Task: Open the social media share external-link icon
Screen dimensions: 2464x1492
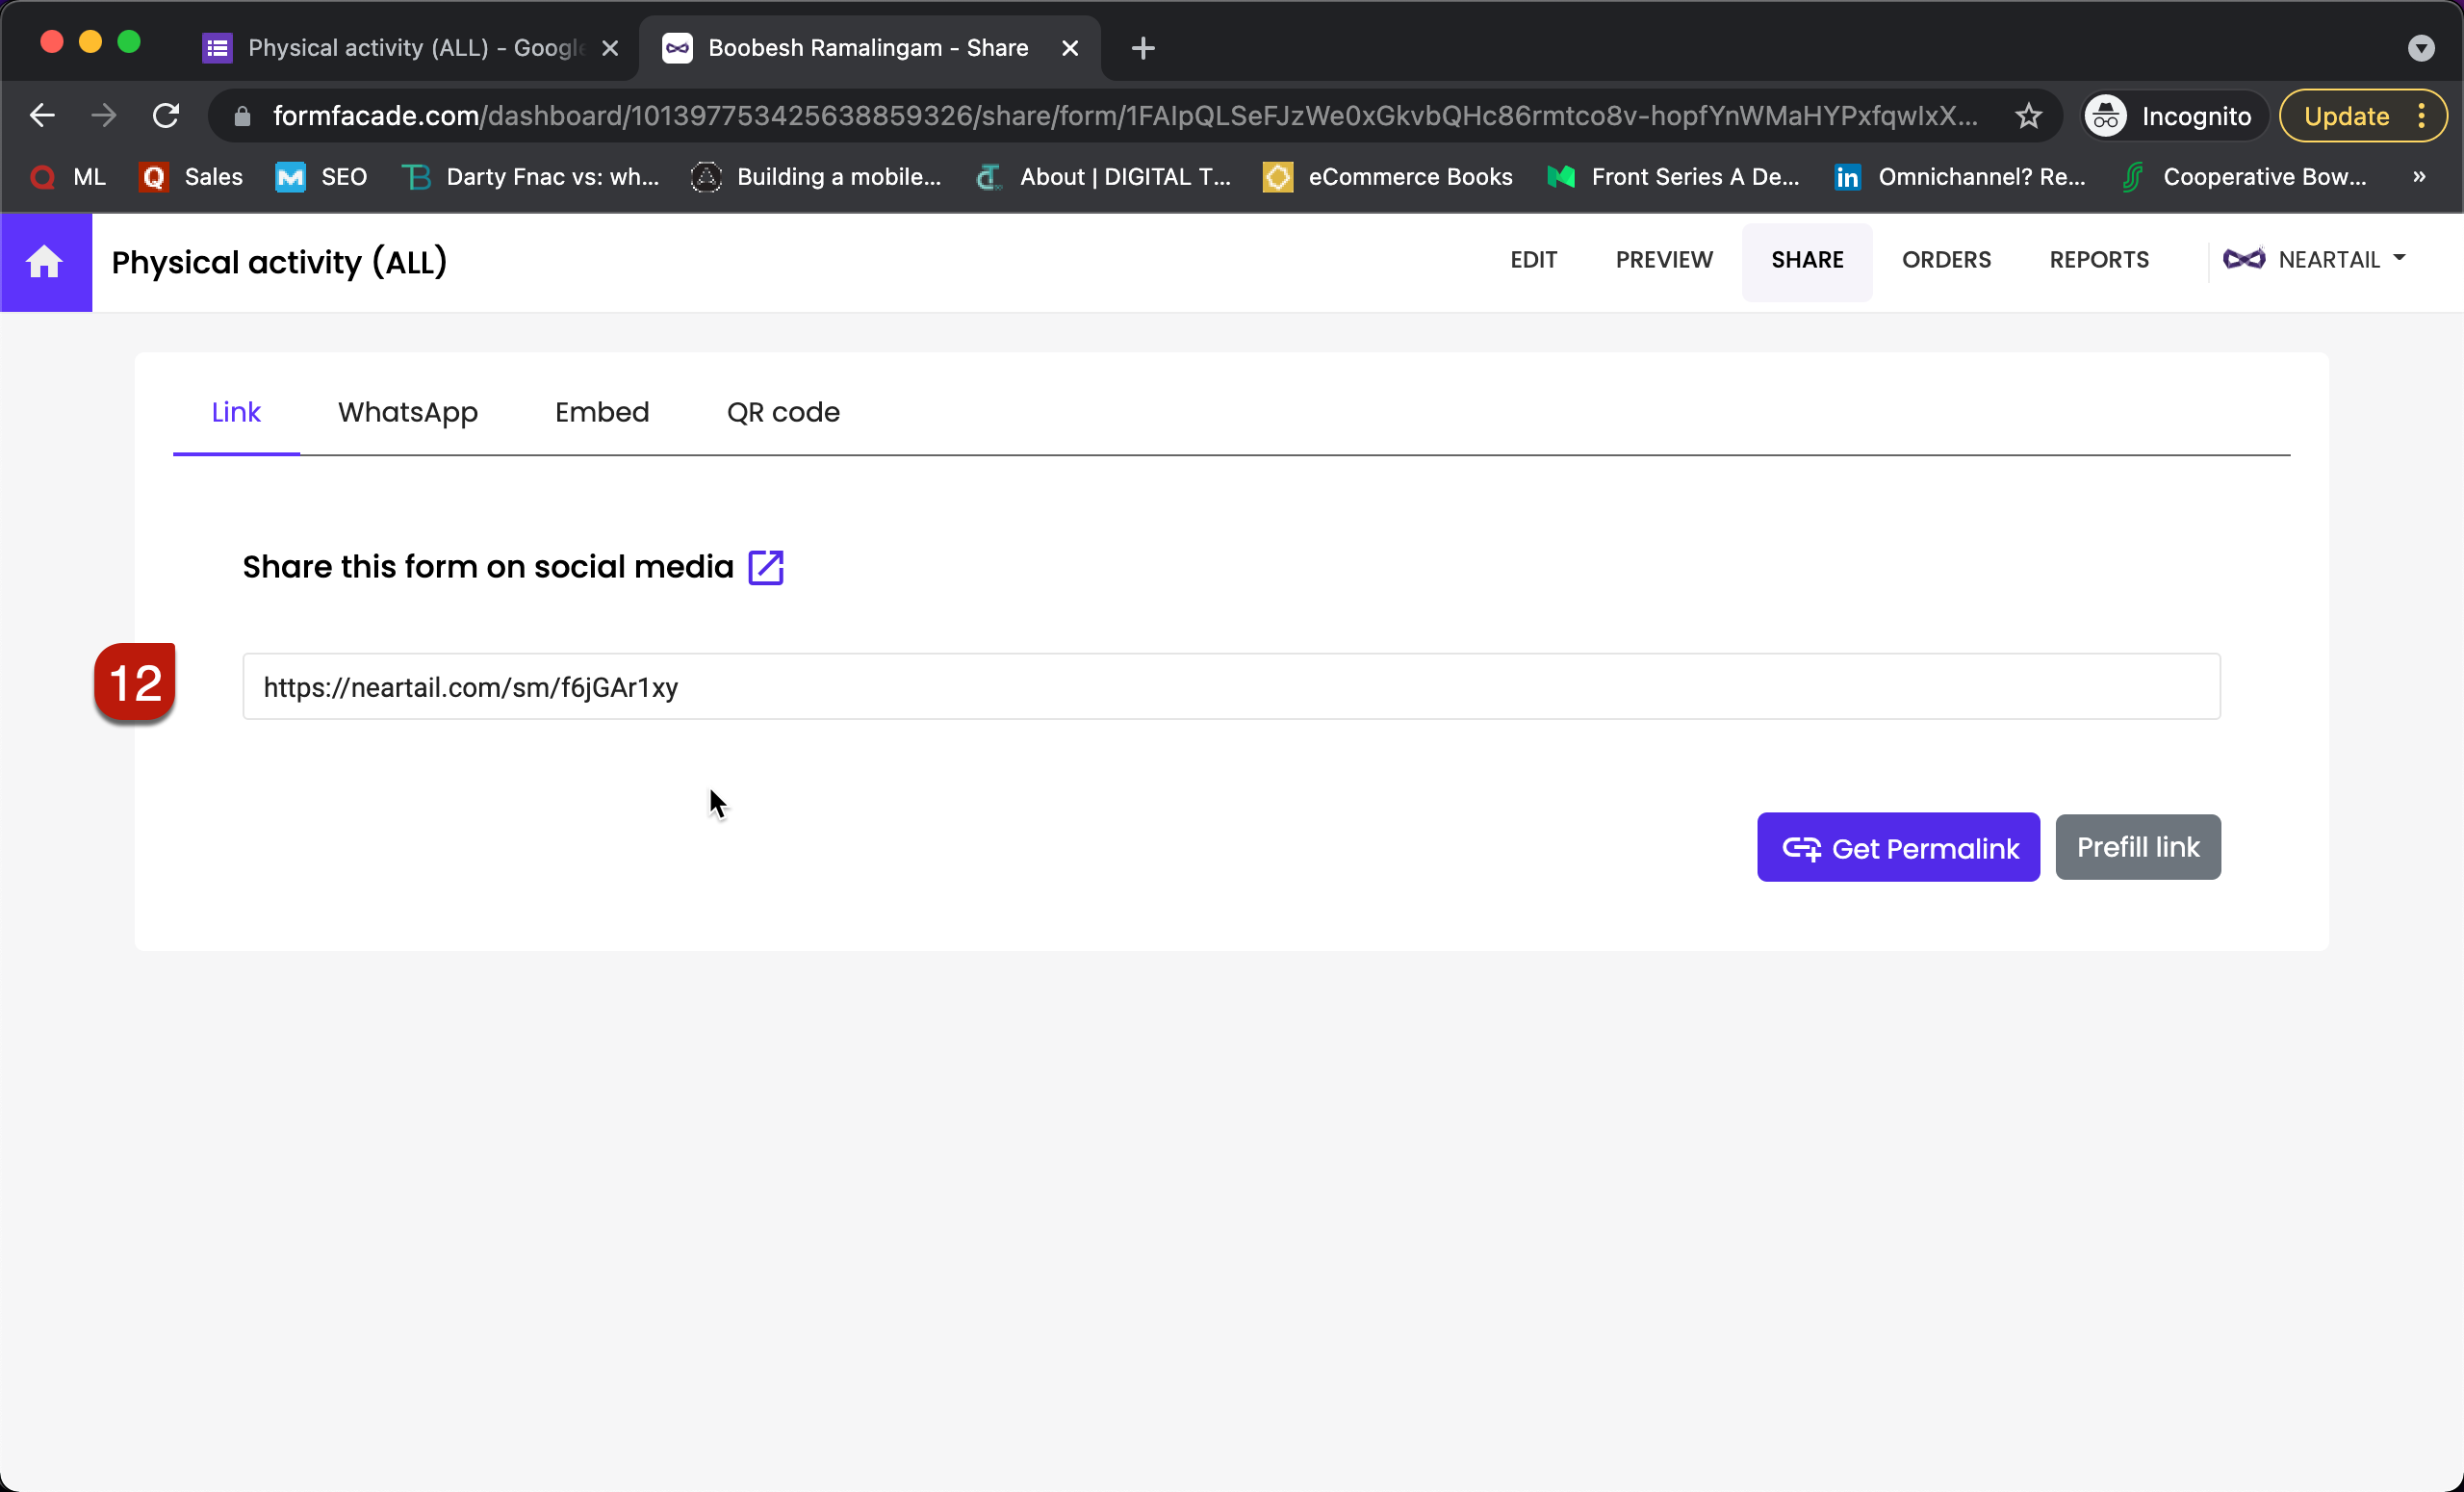Action: click(x=766, y=567)
